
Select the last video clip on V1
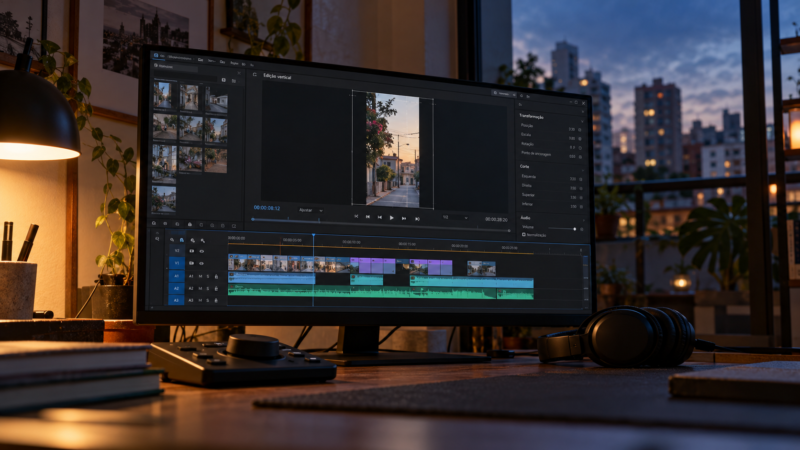tap(481, 268)
